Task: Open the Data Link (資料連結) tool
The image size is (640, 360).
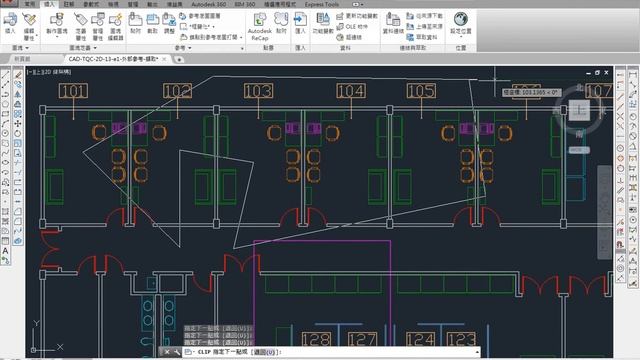Action: tap(393, 23)
